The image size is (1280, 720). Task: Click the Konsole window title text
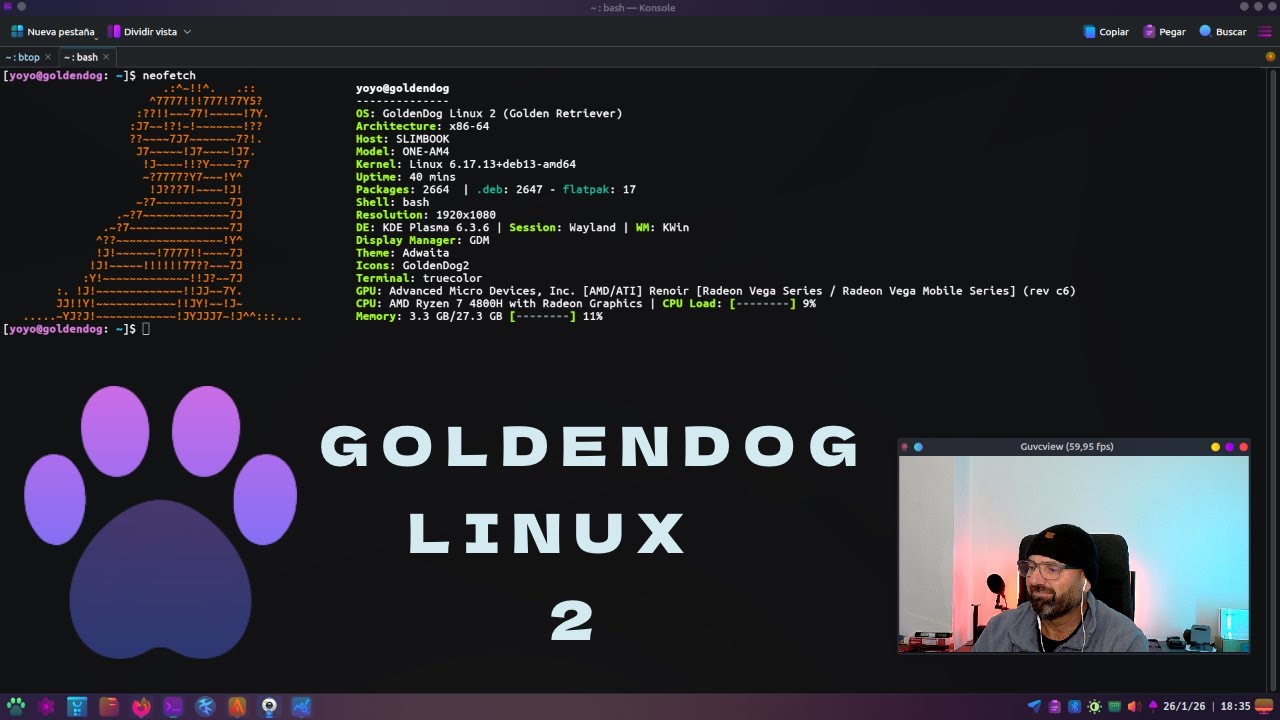(633, 8)
